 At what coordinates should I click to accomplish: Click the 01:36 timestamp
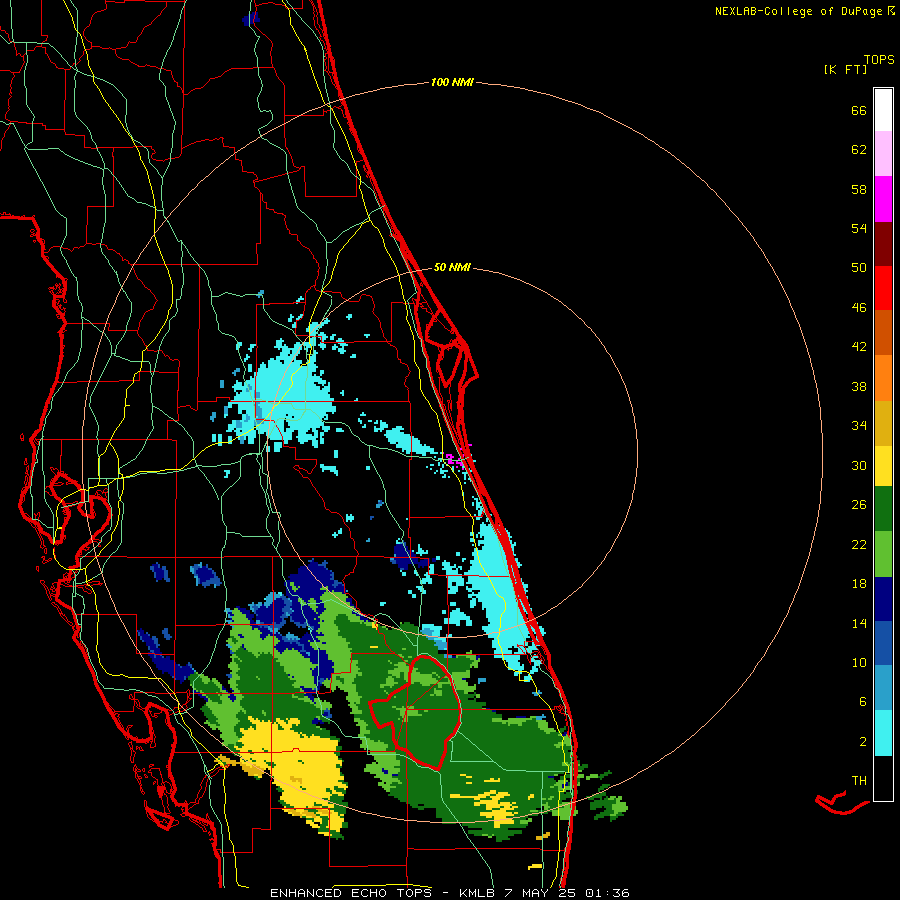[x=607, y=893]
